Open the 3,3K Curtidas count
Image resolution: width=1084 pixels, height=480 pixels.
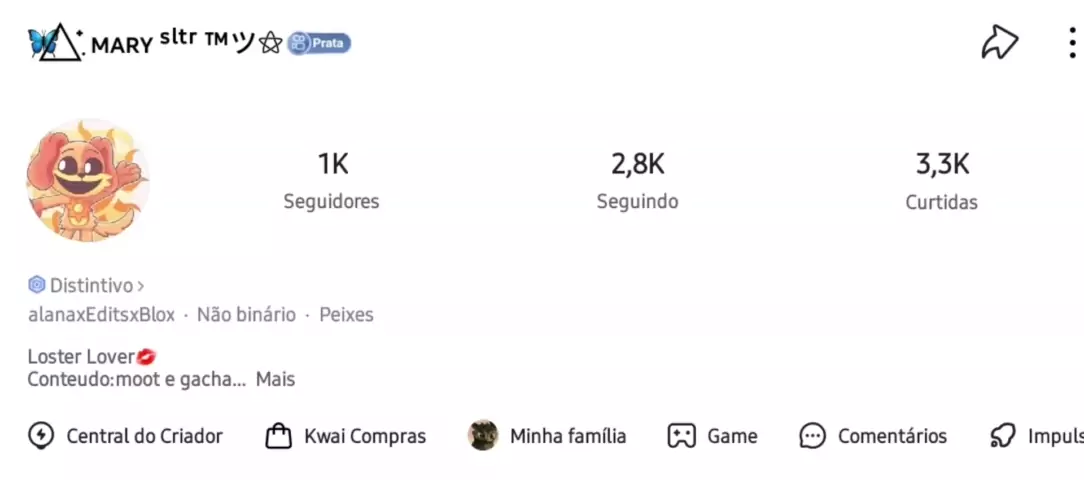coord(942,180)
